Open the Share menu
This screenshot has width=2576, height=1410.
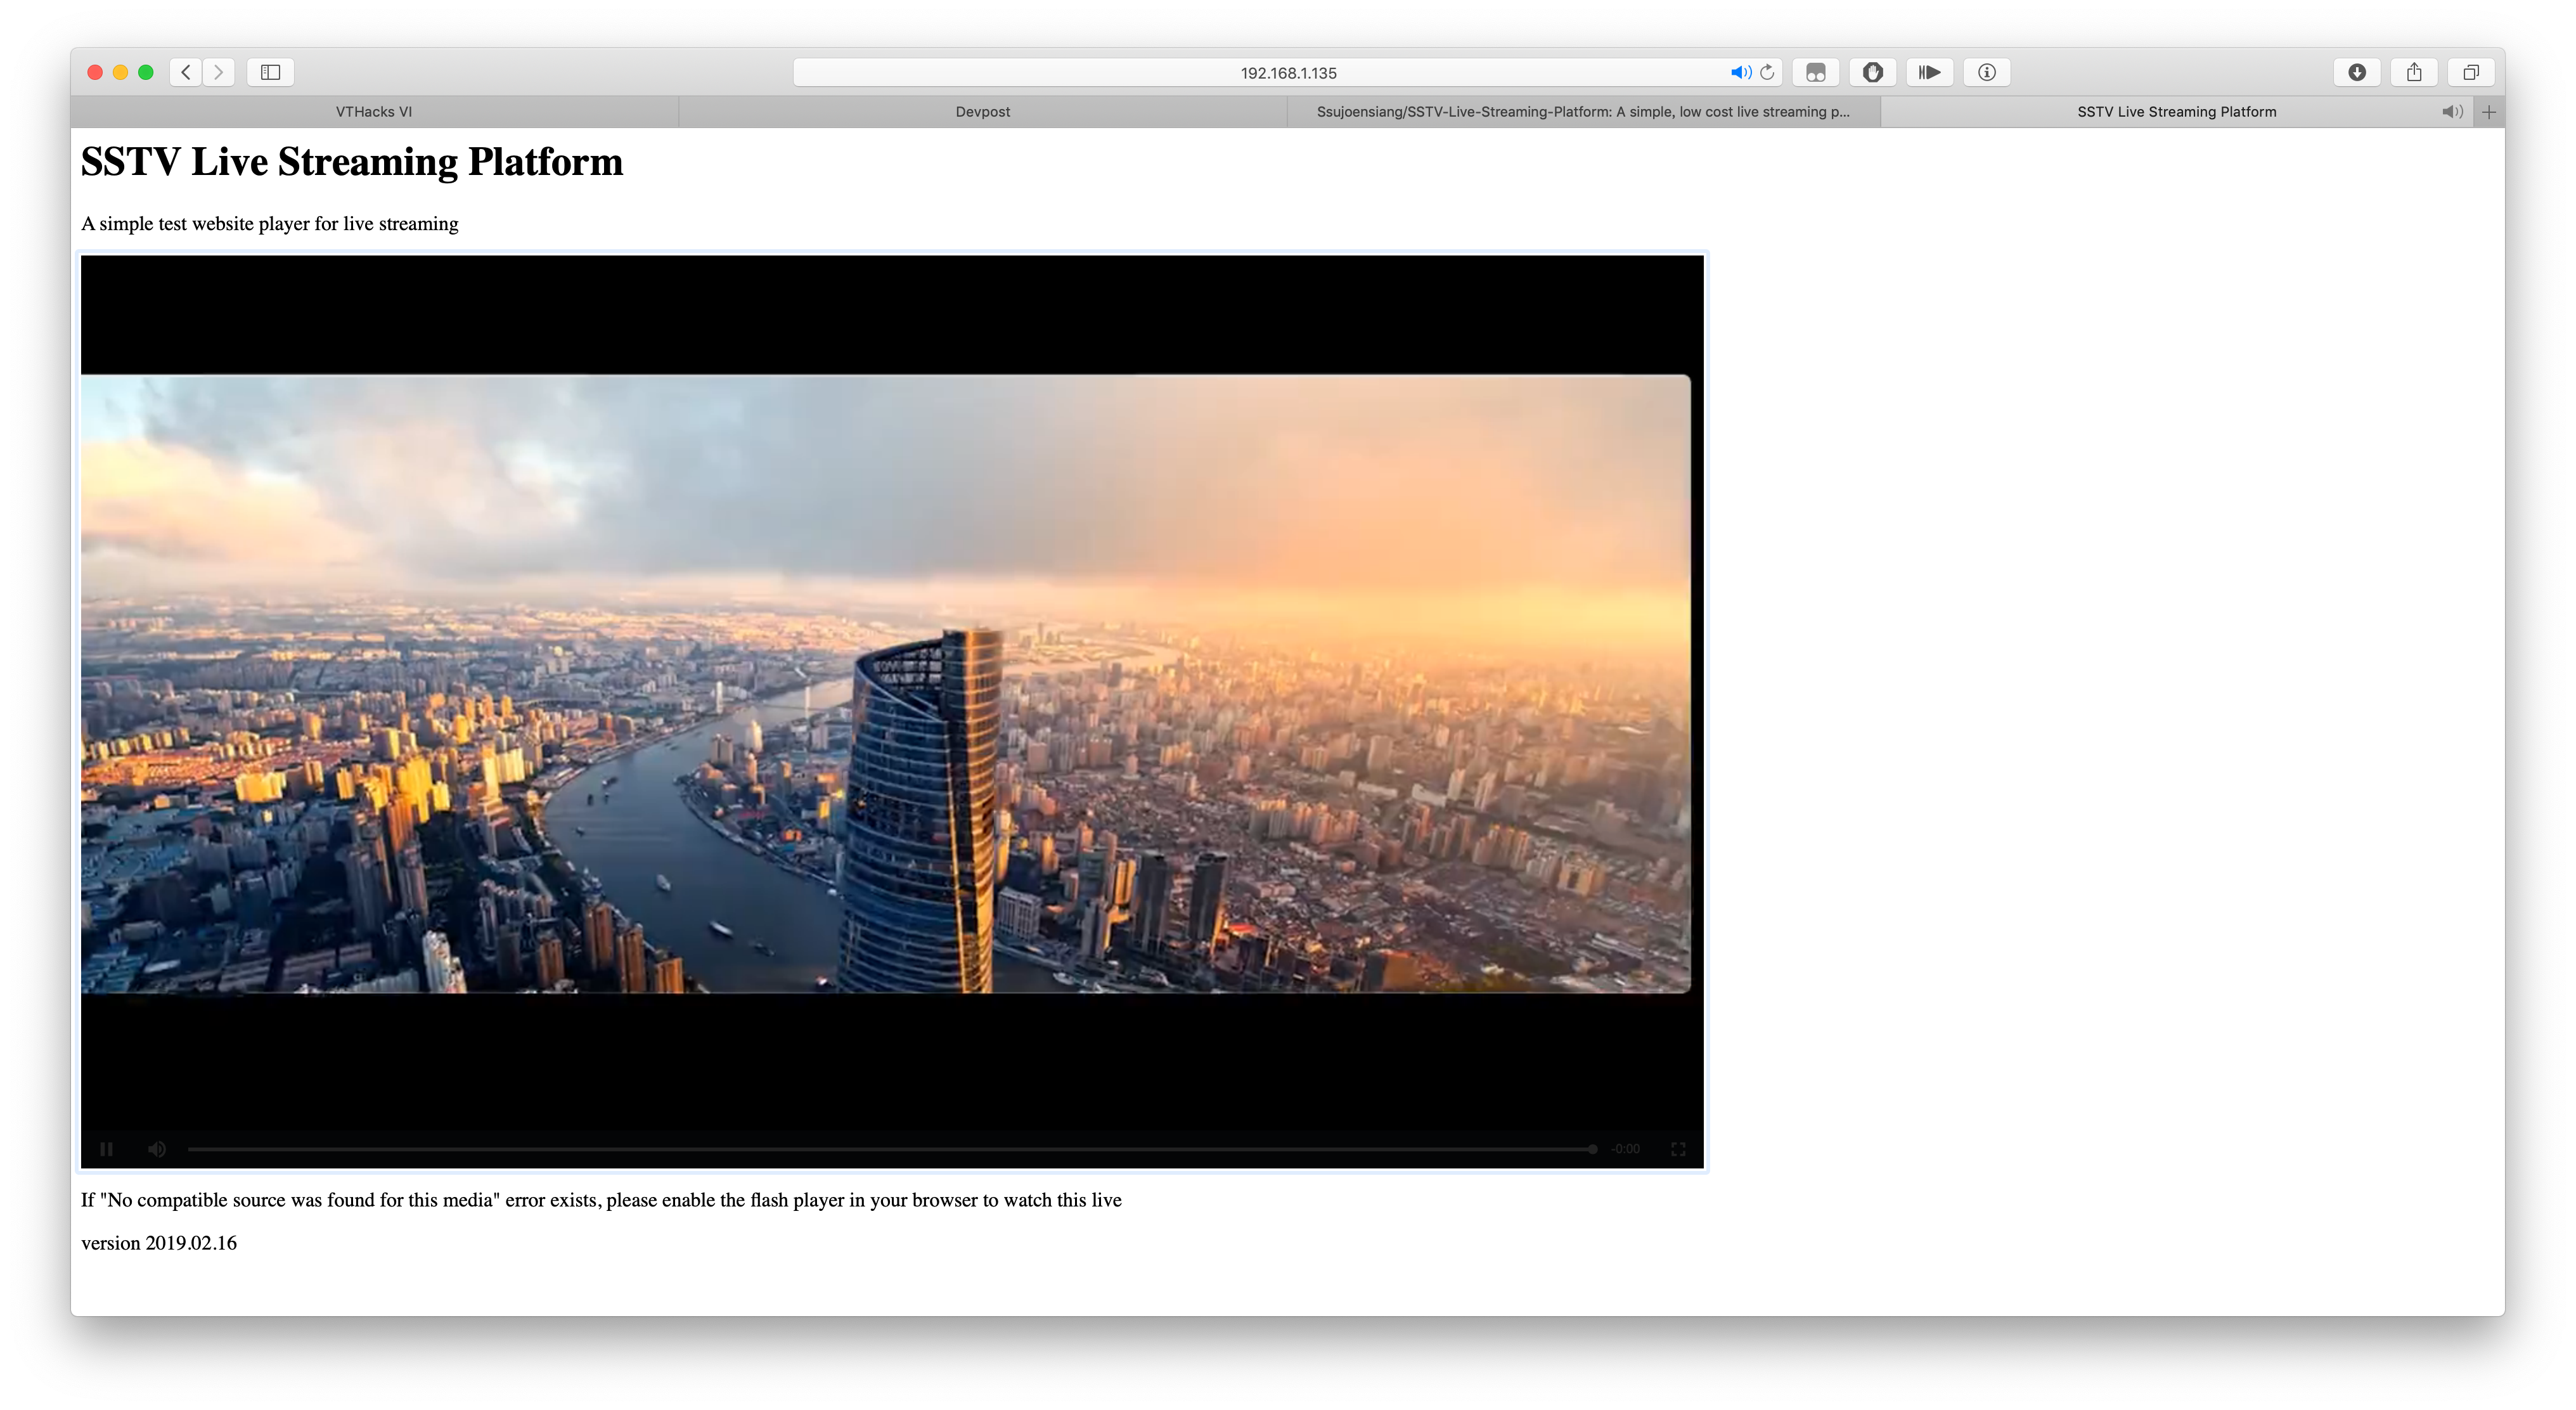pyautogui.click(x=2414, y=72)
